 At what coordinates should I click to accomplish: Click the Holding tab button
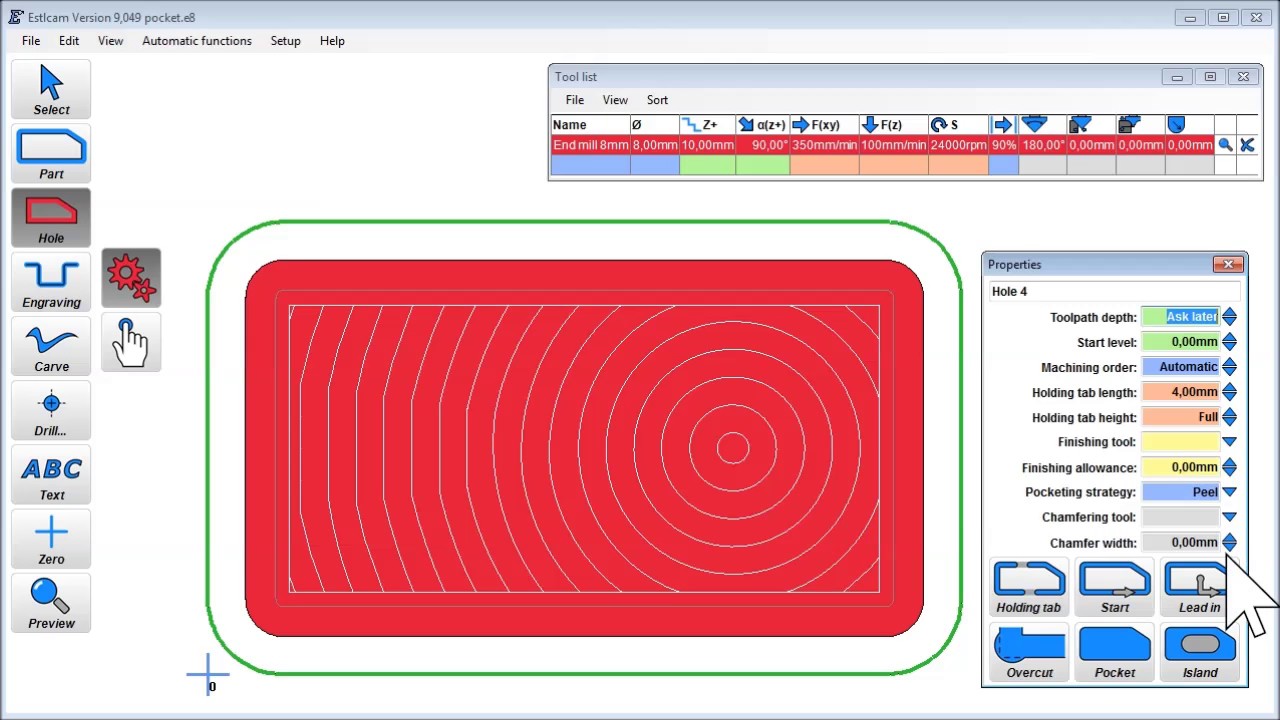[x=1029, y=588]
